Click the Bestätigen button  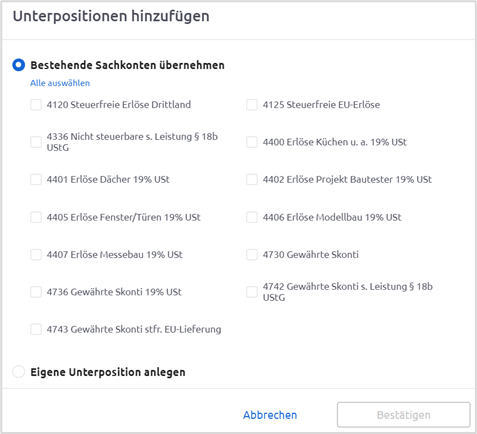point(404,415)
